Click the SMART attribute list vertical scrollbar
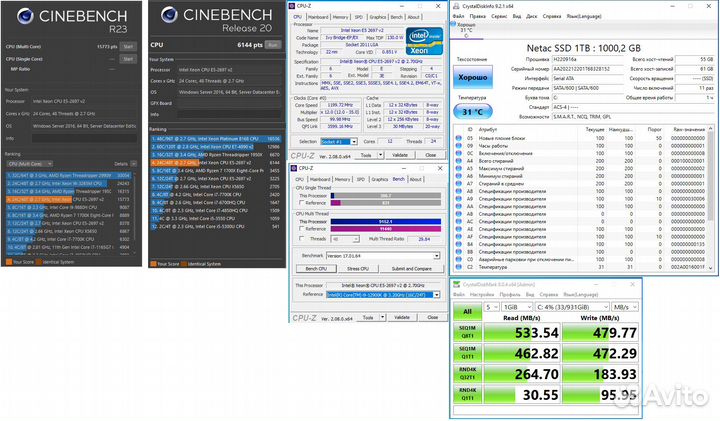The height and width of the screenshot is (421, 720). 710,197
